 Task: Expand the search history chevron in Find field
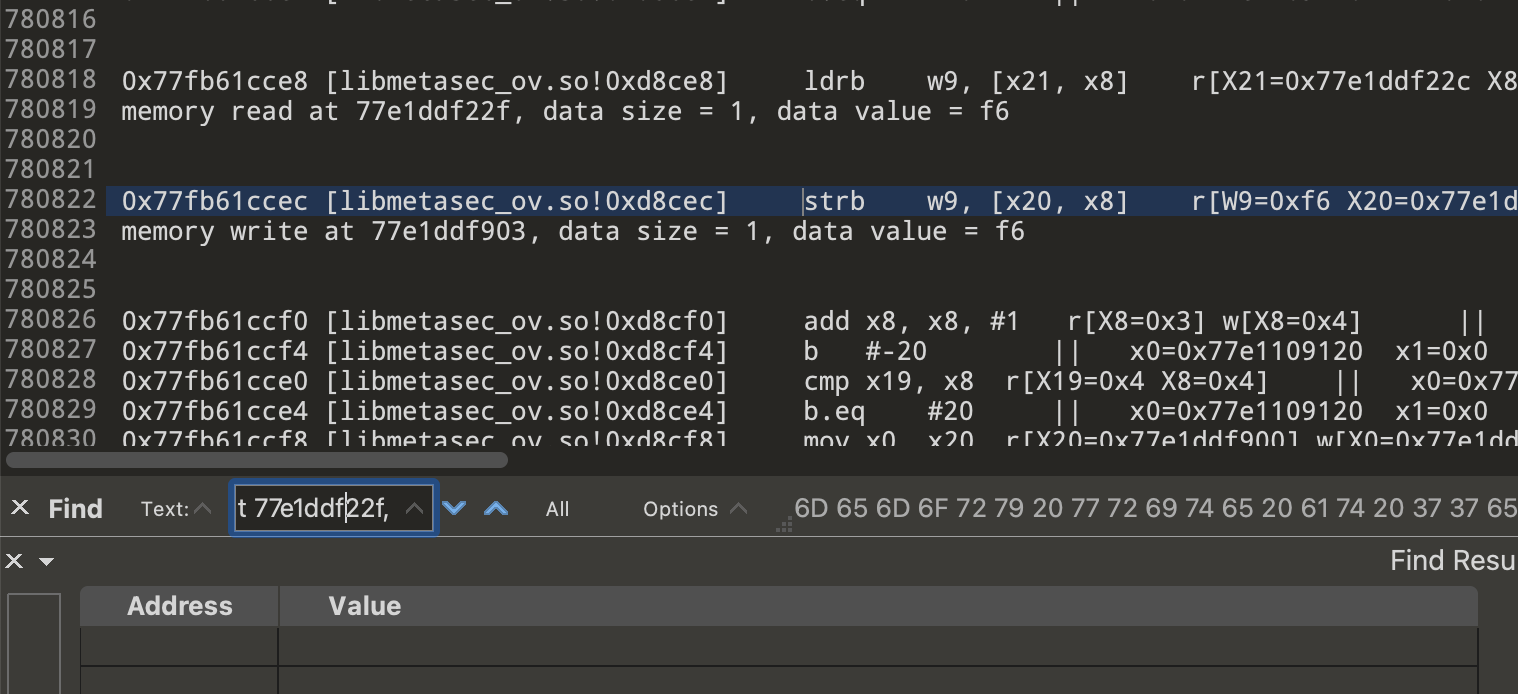coord(414,509)
